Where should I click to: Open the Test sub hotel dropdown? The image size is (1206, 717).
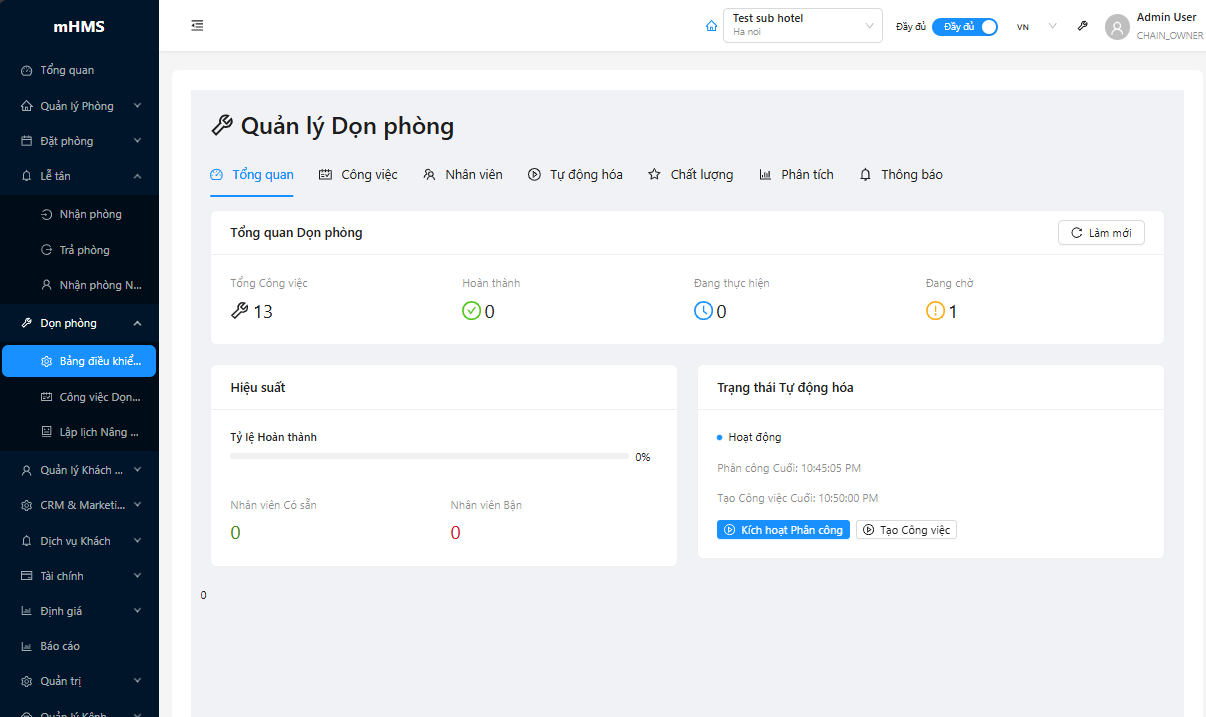pos(802,25)
